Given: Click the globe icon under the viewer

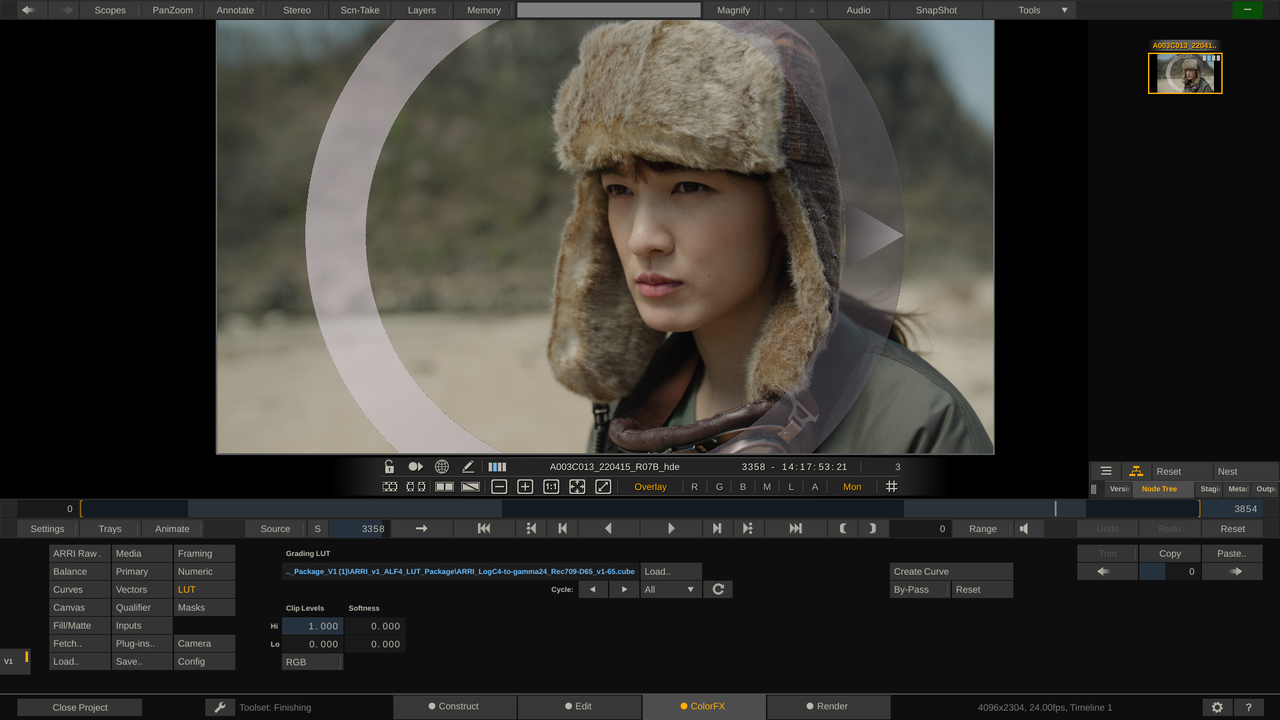Looking at the screenshot, I should coord(442,467).
